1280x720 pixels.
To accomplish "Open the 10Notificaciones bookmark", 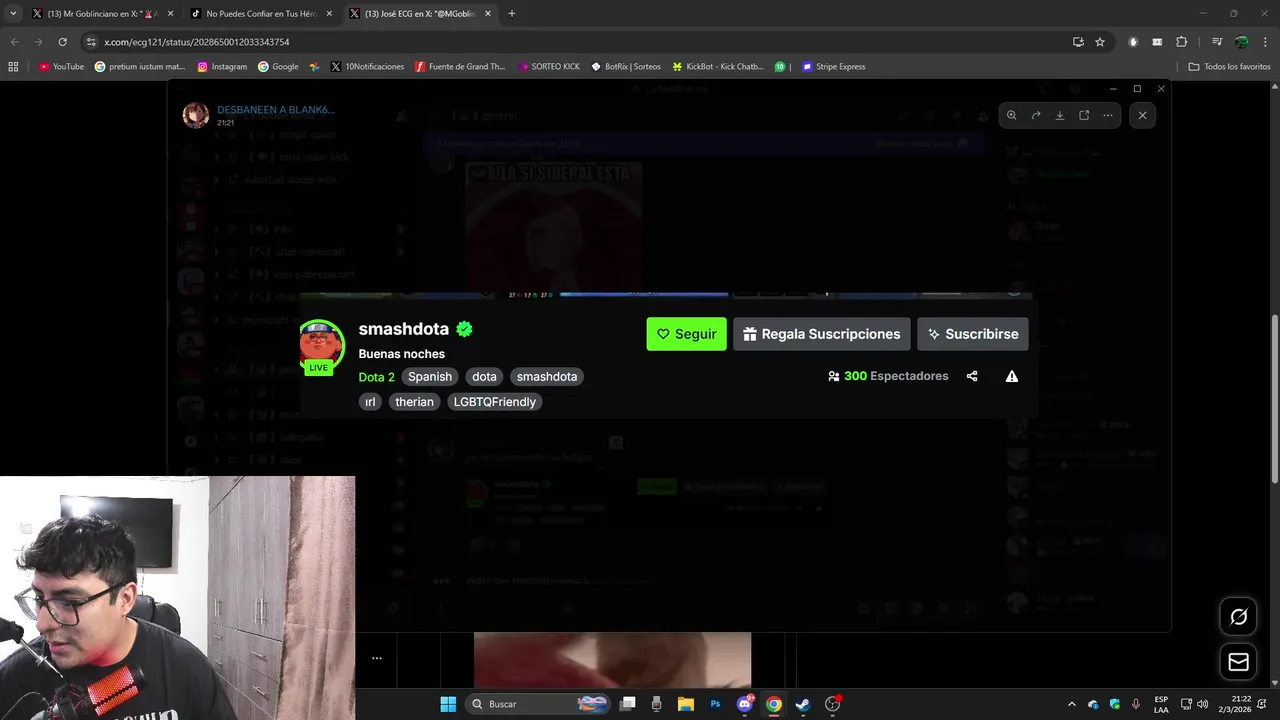I will coord(367,67).
